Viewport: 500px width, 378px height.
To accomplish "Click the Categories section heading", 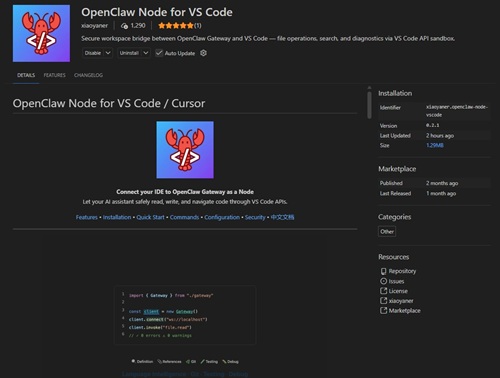I will [x=394, y=217].
